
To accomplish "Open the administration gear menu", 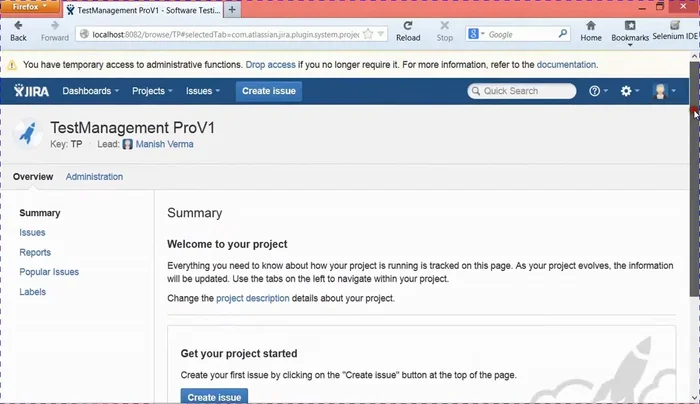I will coord(629,91).
